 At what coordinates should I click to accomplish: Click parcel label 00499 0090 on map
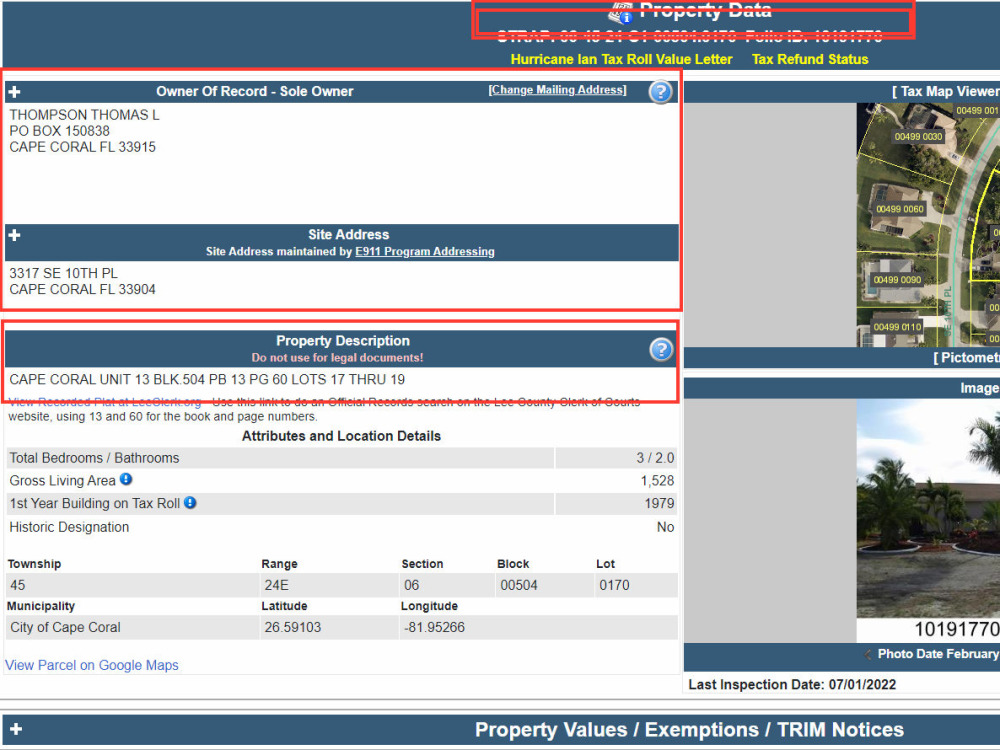pyautogui.click(x=897, y=280)
